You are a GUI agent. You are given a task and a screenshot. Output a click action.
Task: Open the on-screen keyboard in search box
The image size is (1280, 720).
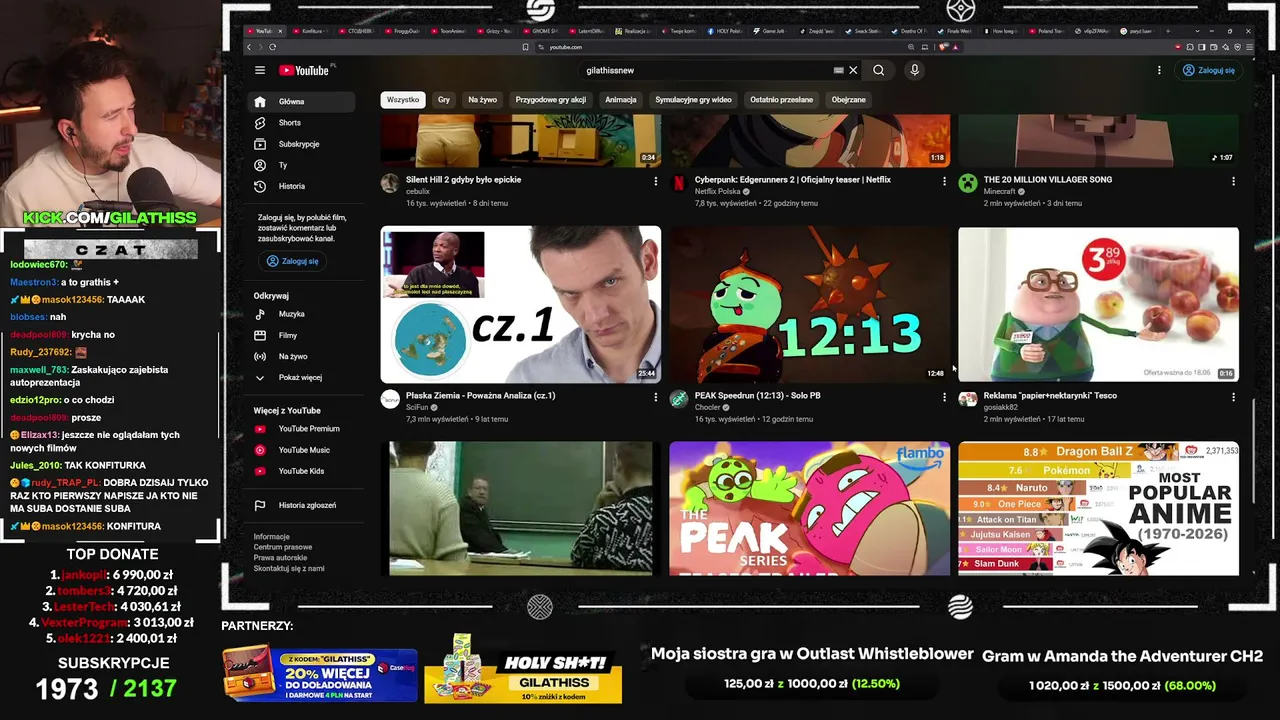tap(838, 70)
